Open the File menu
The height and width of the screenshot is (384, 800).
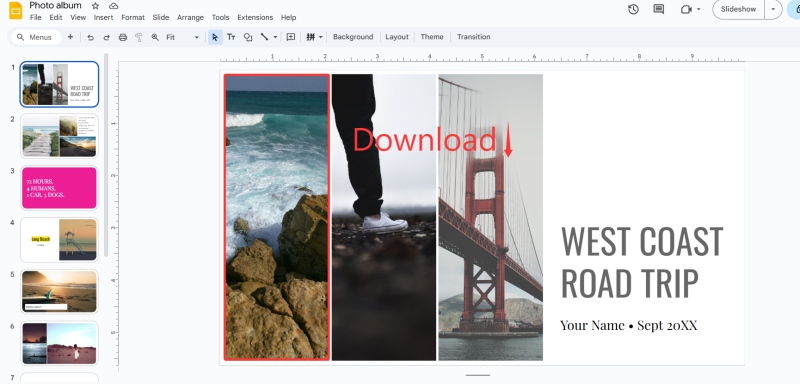click(x=36, y=17)
